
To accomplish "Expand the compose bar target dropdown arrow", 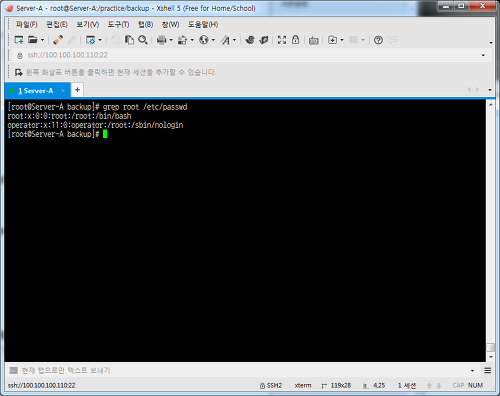I will pyautogui.click(x=472, y=371).
